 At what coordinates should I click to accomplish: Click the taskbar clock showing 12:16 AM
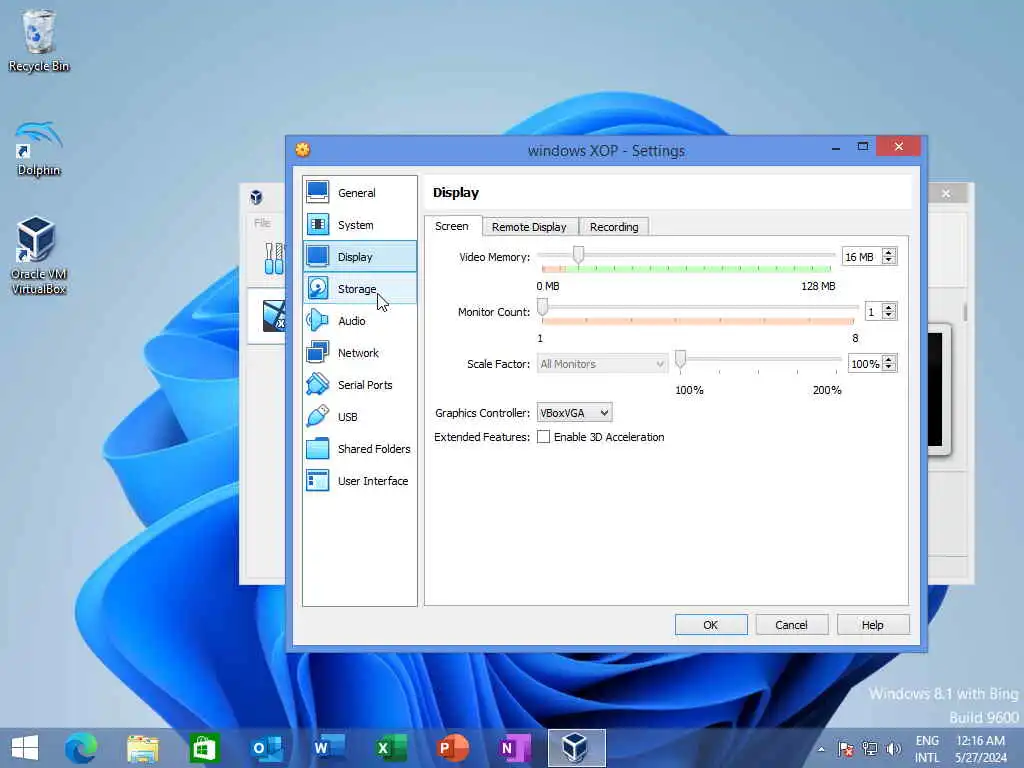[980, 749]
